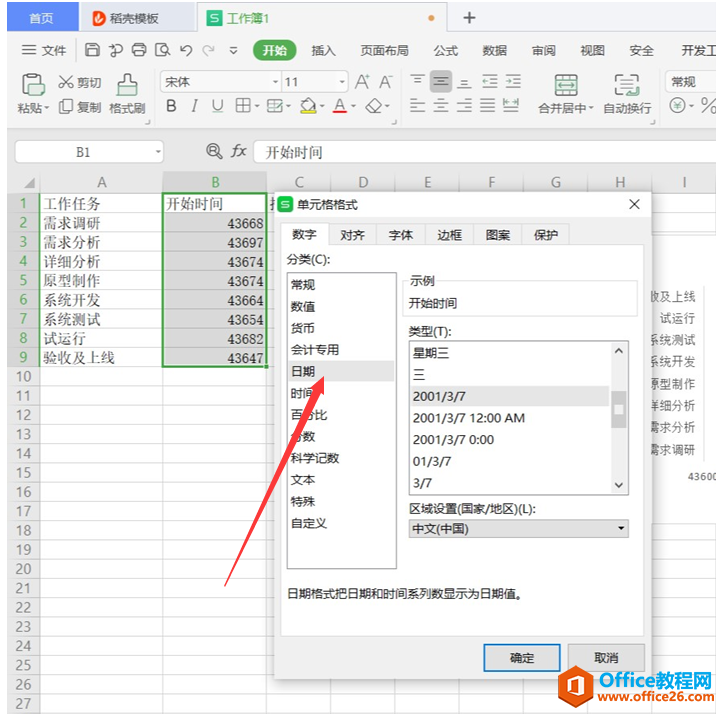
Task: Click the Paste clipboard icon
Action: tap(33, 85)
